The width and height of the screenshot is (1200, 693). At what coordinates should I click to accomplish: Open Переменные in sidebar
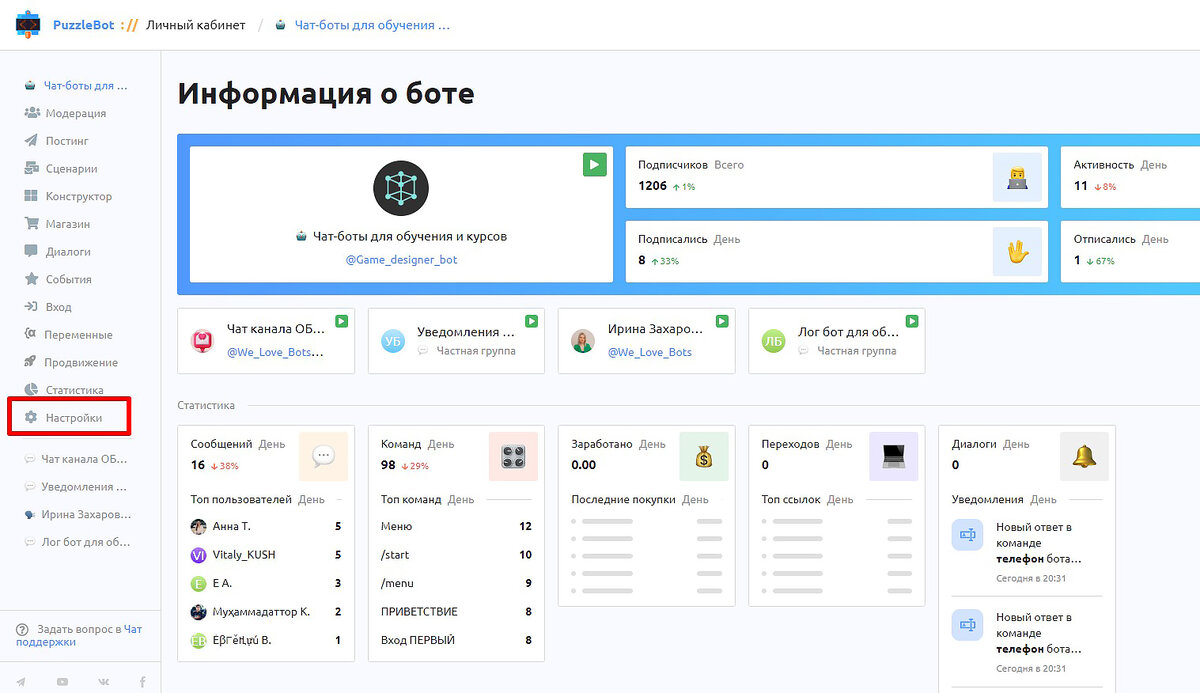point(78,335)
